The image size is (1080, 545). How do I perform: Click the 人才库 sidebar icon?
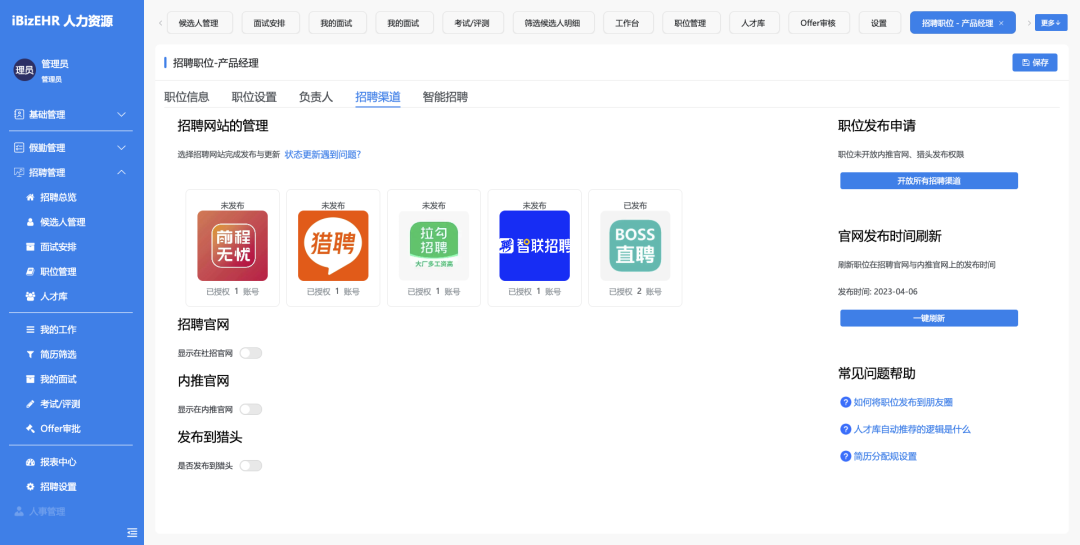30,296
